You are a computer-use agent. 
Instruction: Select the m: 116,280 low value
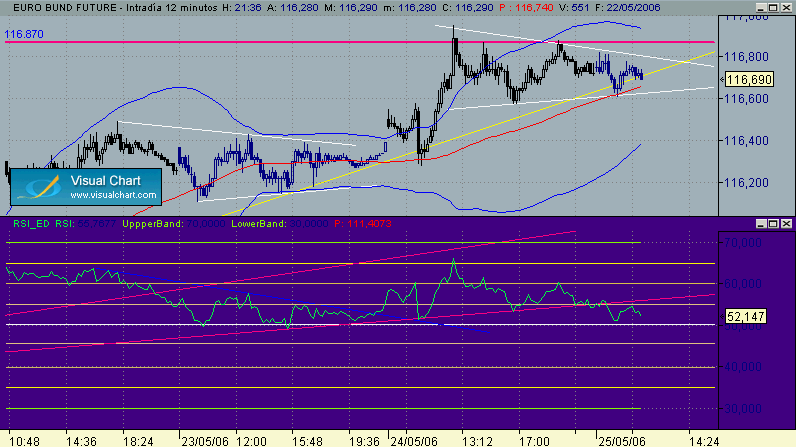tap(408, 8)
